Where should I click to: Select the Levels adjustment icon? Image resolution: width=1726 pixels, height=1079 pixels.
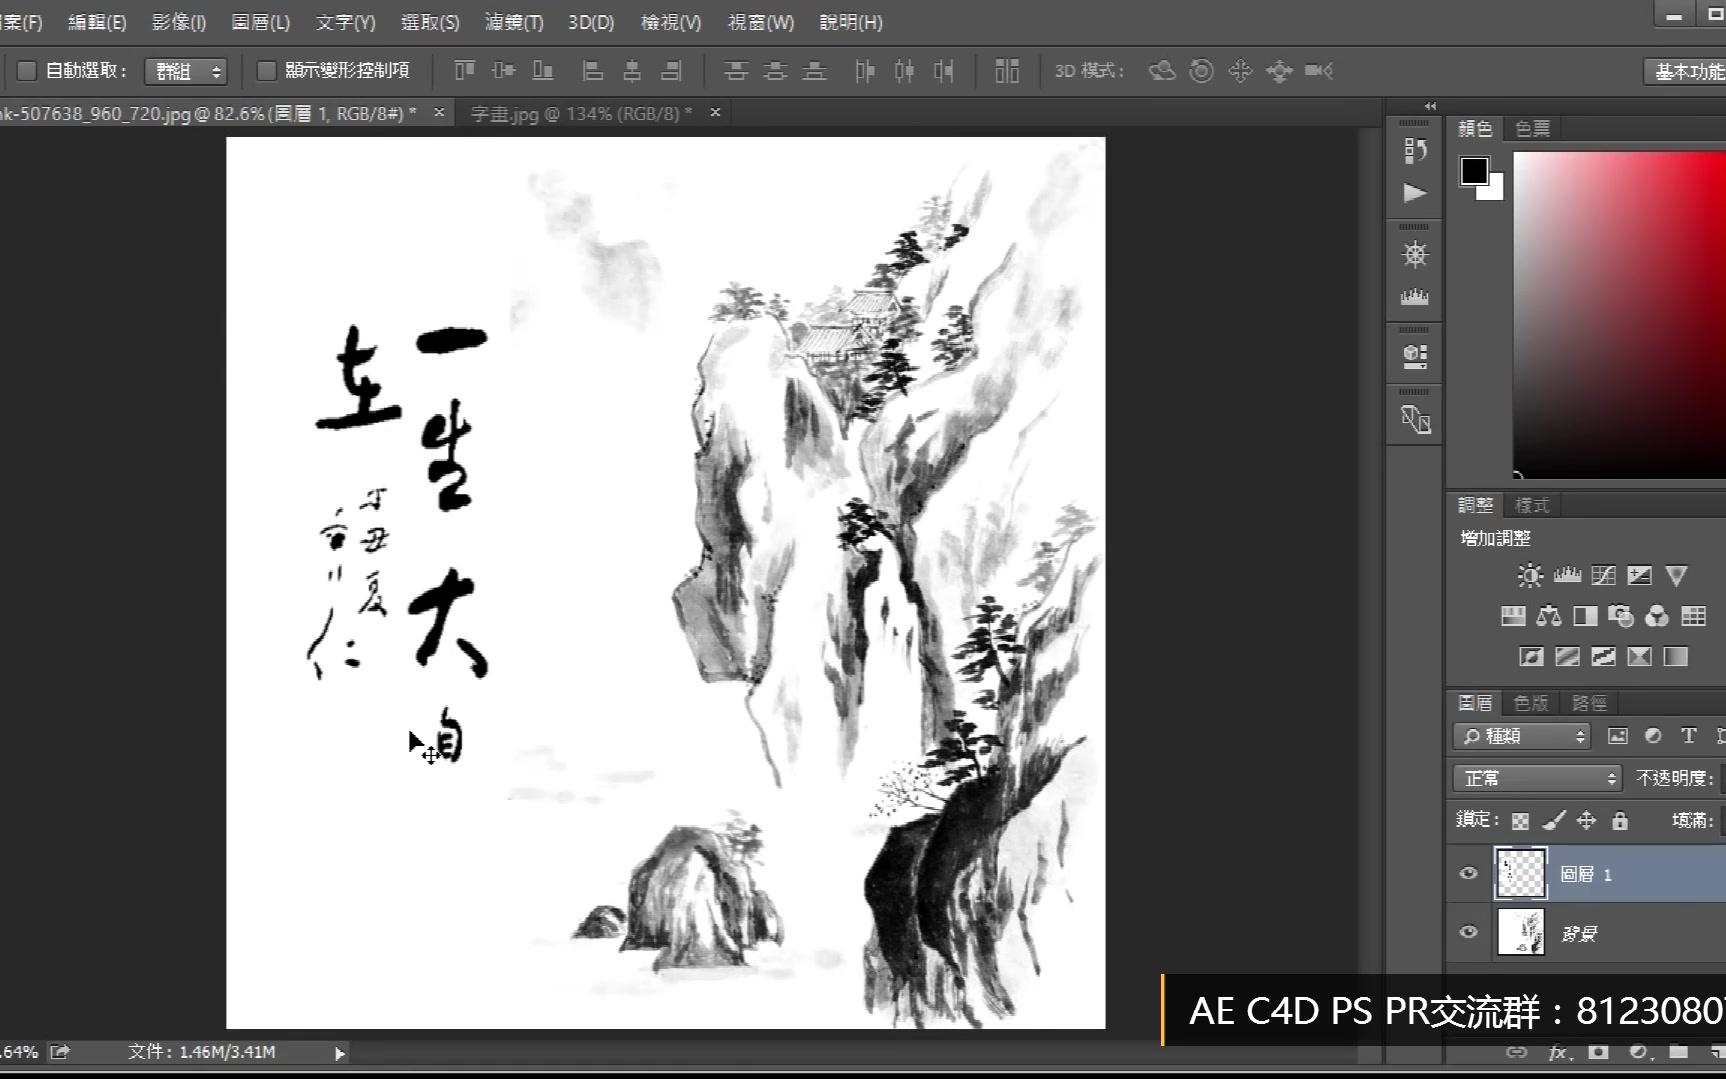pyautogui.click(x=1567, y=575)
